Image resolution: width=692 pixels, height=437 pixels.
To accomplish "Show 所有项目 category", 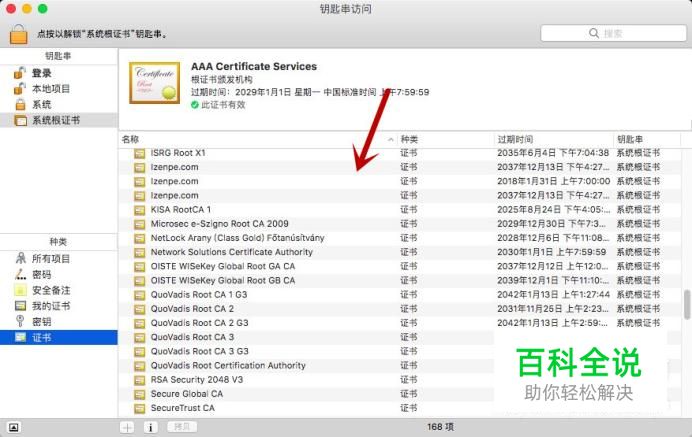I will point(59,258).
